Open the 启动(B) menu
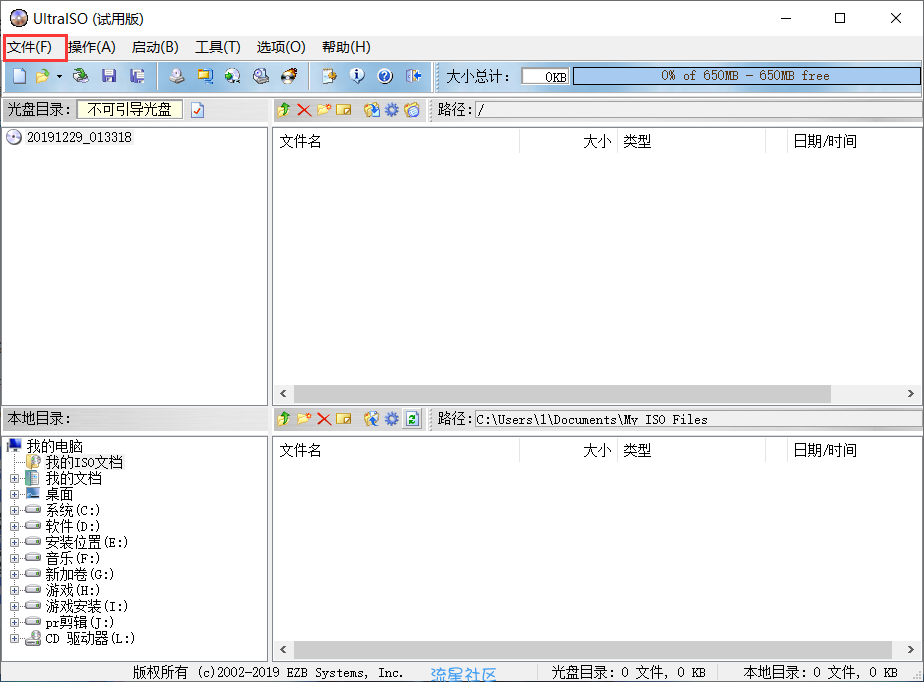 (155, 47)
